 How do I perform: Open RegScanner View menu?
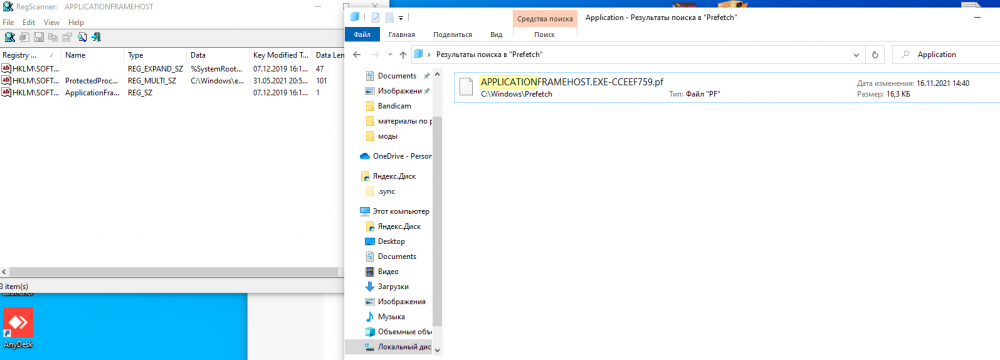(52, 22)
